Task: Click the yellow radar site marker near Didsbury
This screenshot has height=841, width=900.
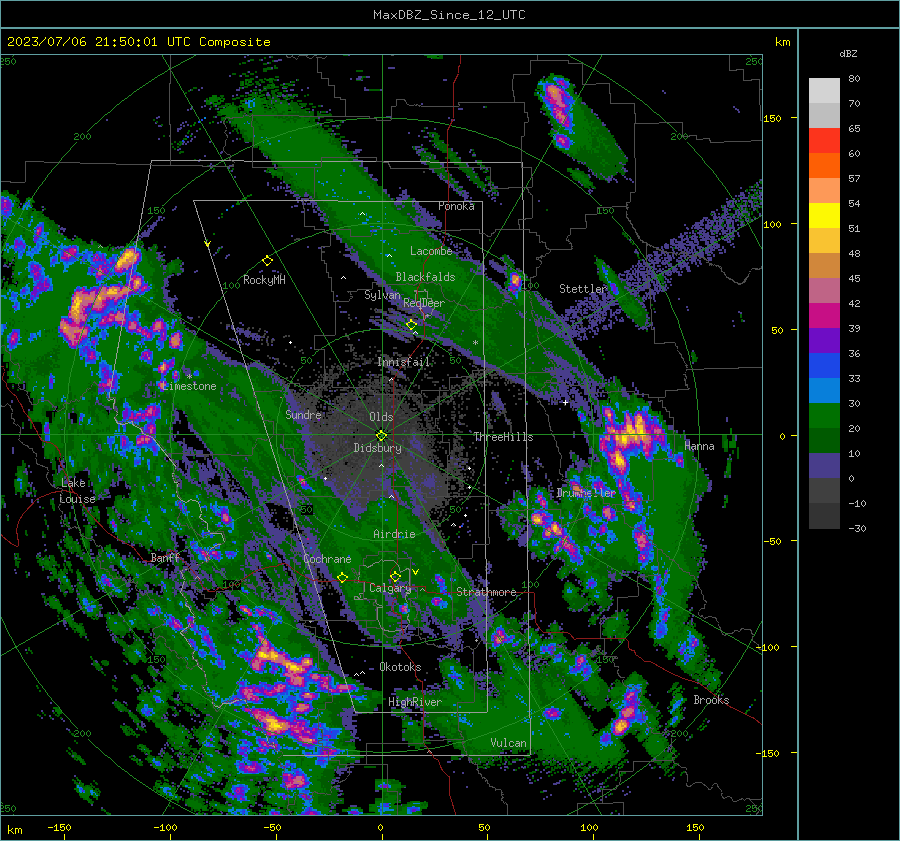Action: [381, 435]
